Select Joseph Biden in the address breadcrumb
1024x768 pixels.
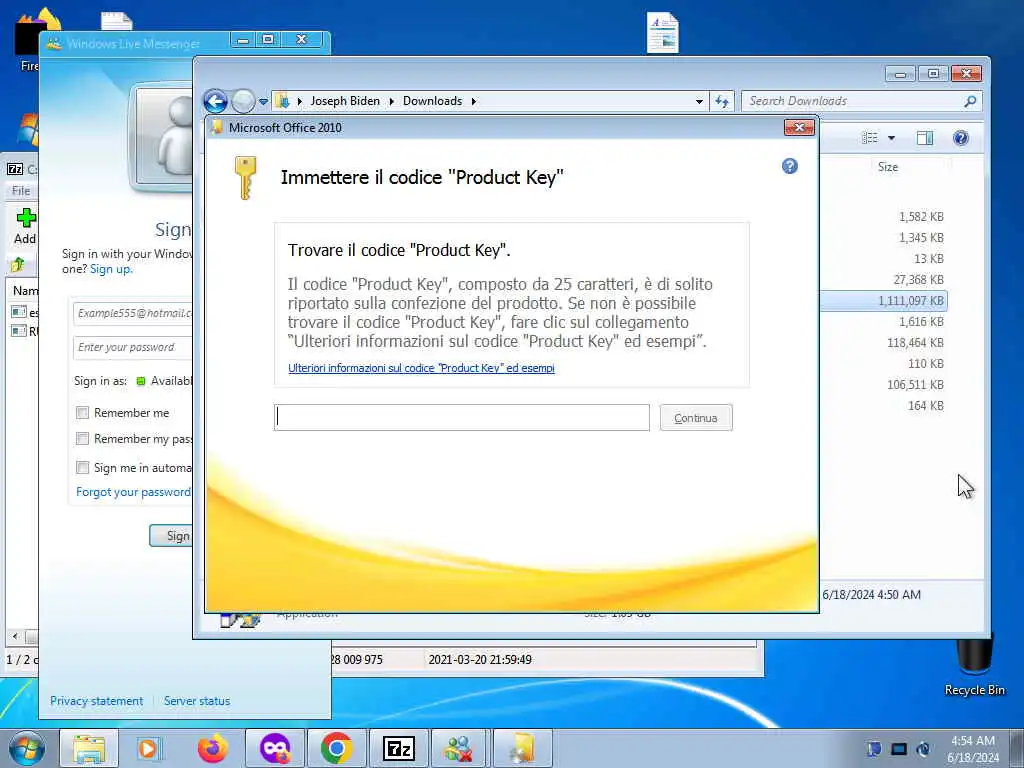coord(345,101)
